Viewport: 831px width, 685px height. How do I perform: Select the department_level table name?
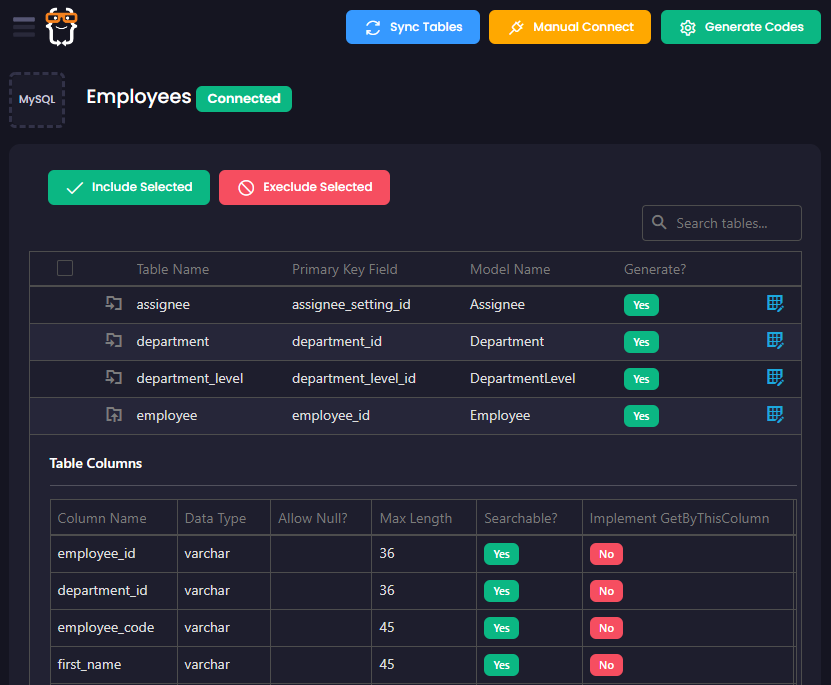[190, 378]
